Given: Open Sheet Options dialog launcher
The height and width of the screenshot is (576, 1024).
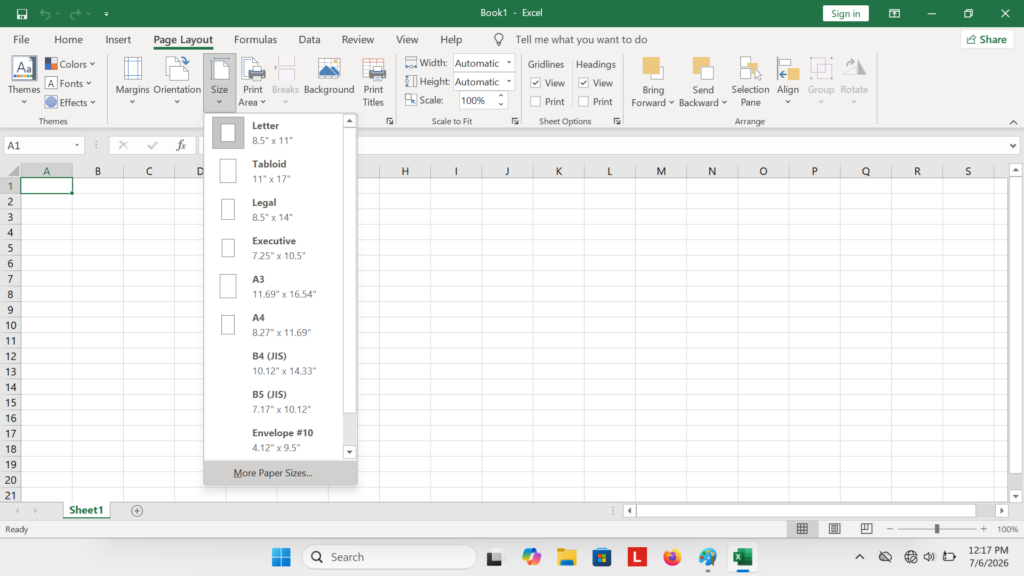Looking at the screenshot, I should coord(617,121).
